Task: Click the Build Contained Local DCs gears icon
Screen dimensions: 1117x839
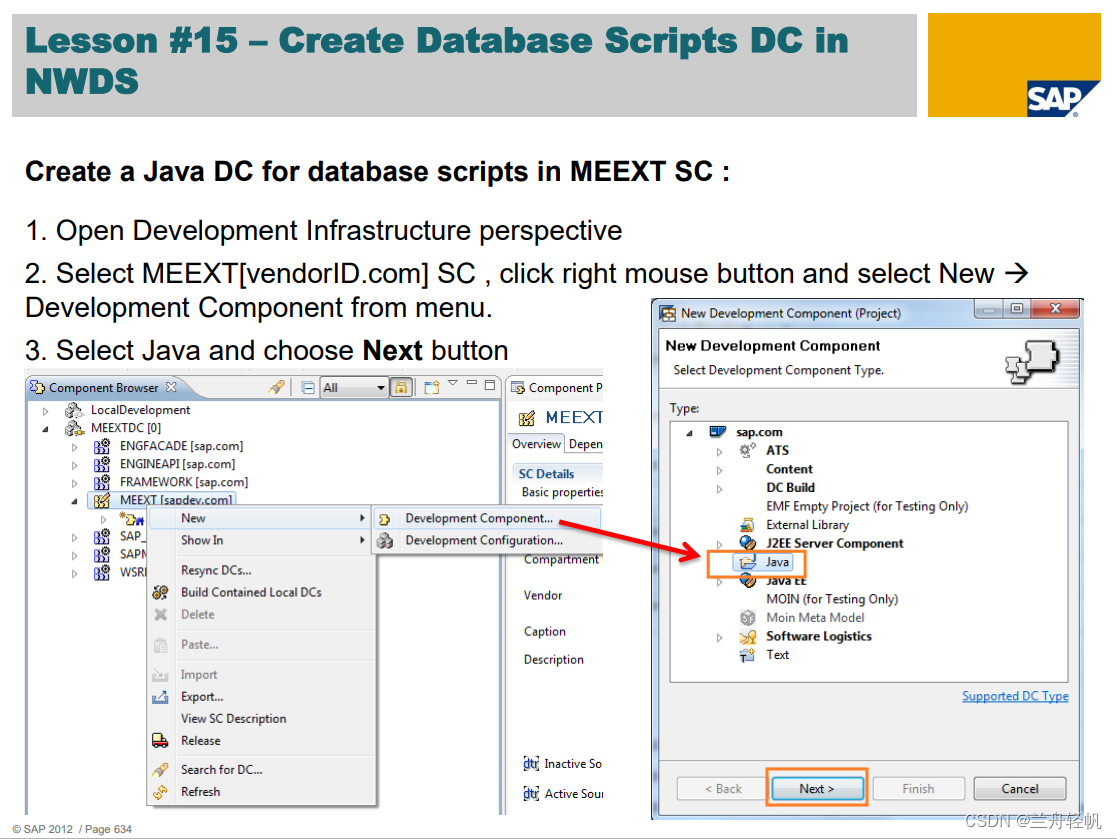Action: click(160, 592)
